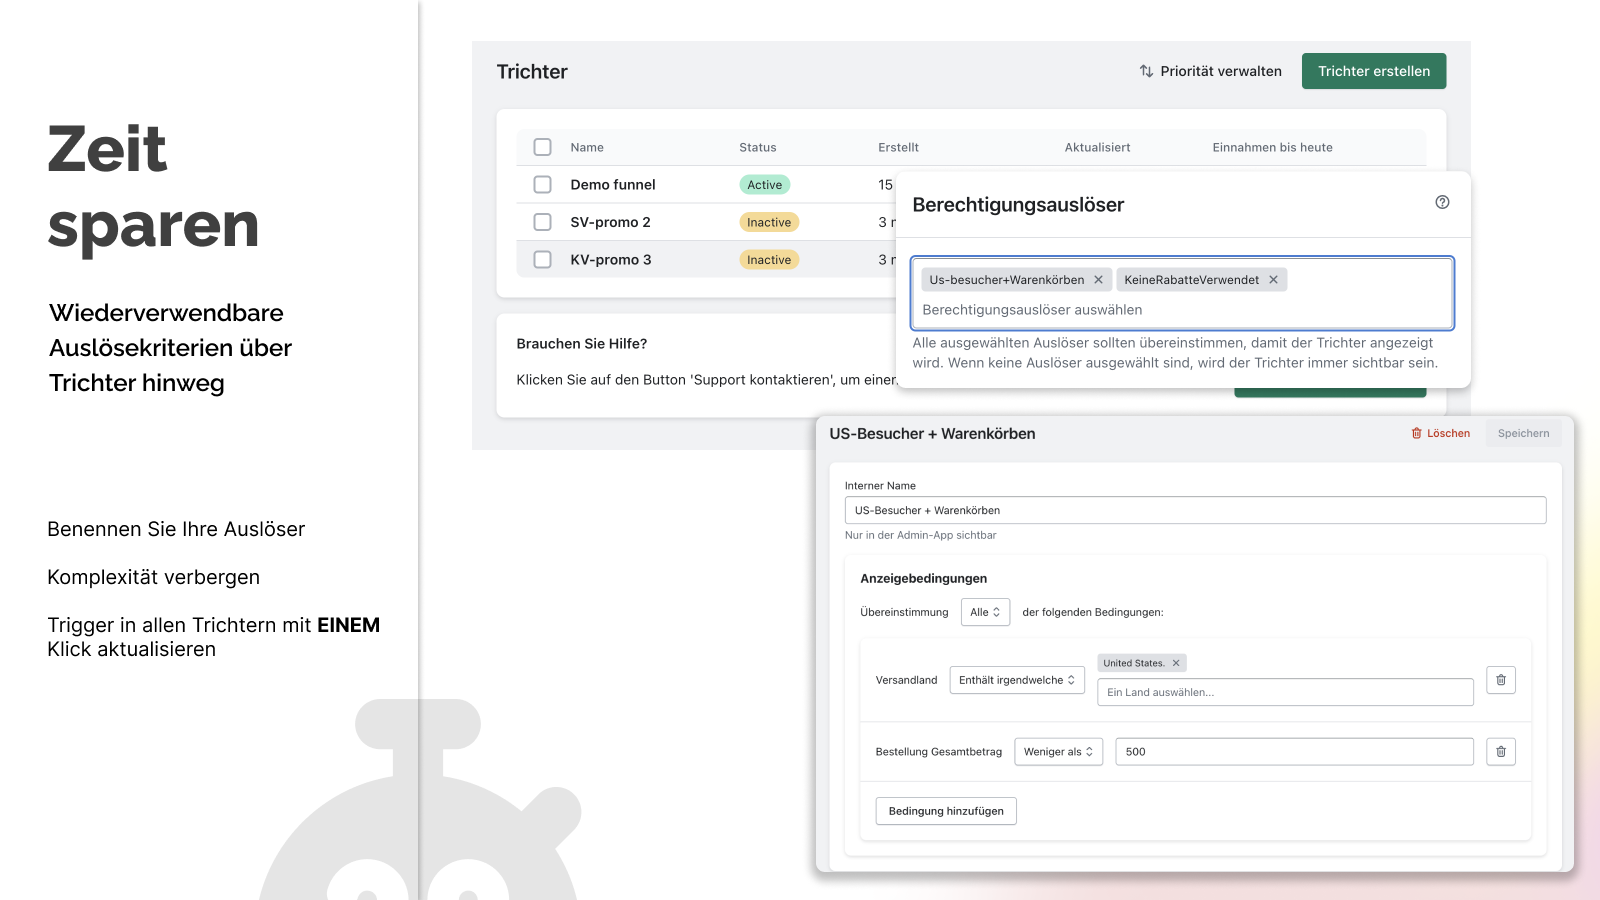This screenshot has width=1600, height=900.
Task: Delete the Versandland condition row
Action: click(x=1501, y=680)
